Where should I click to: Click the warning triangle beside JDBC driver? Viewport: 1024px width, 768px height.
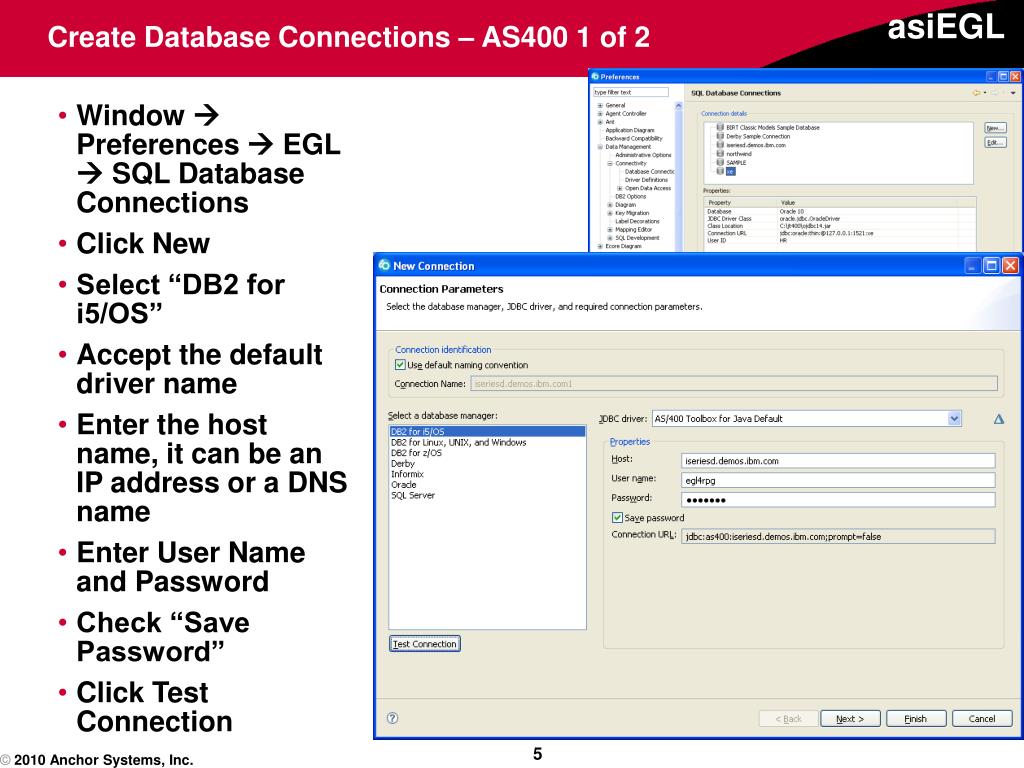tap(999, 419)
